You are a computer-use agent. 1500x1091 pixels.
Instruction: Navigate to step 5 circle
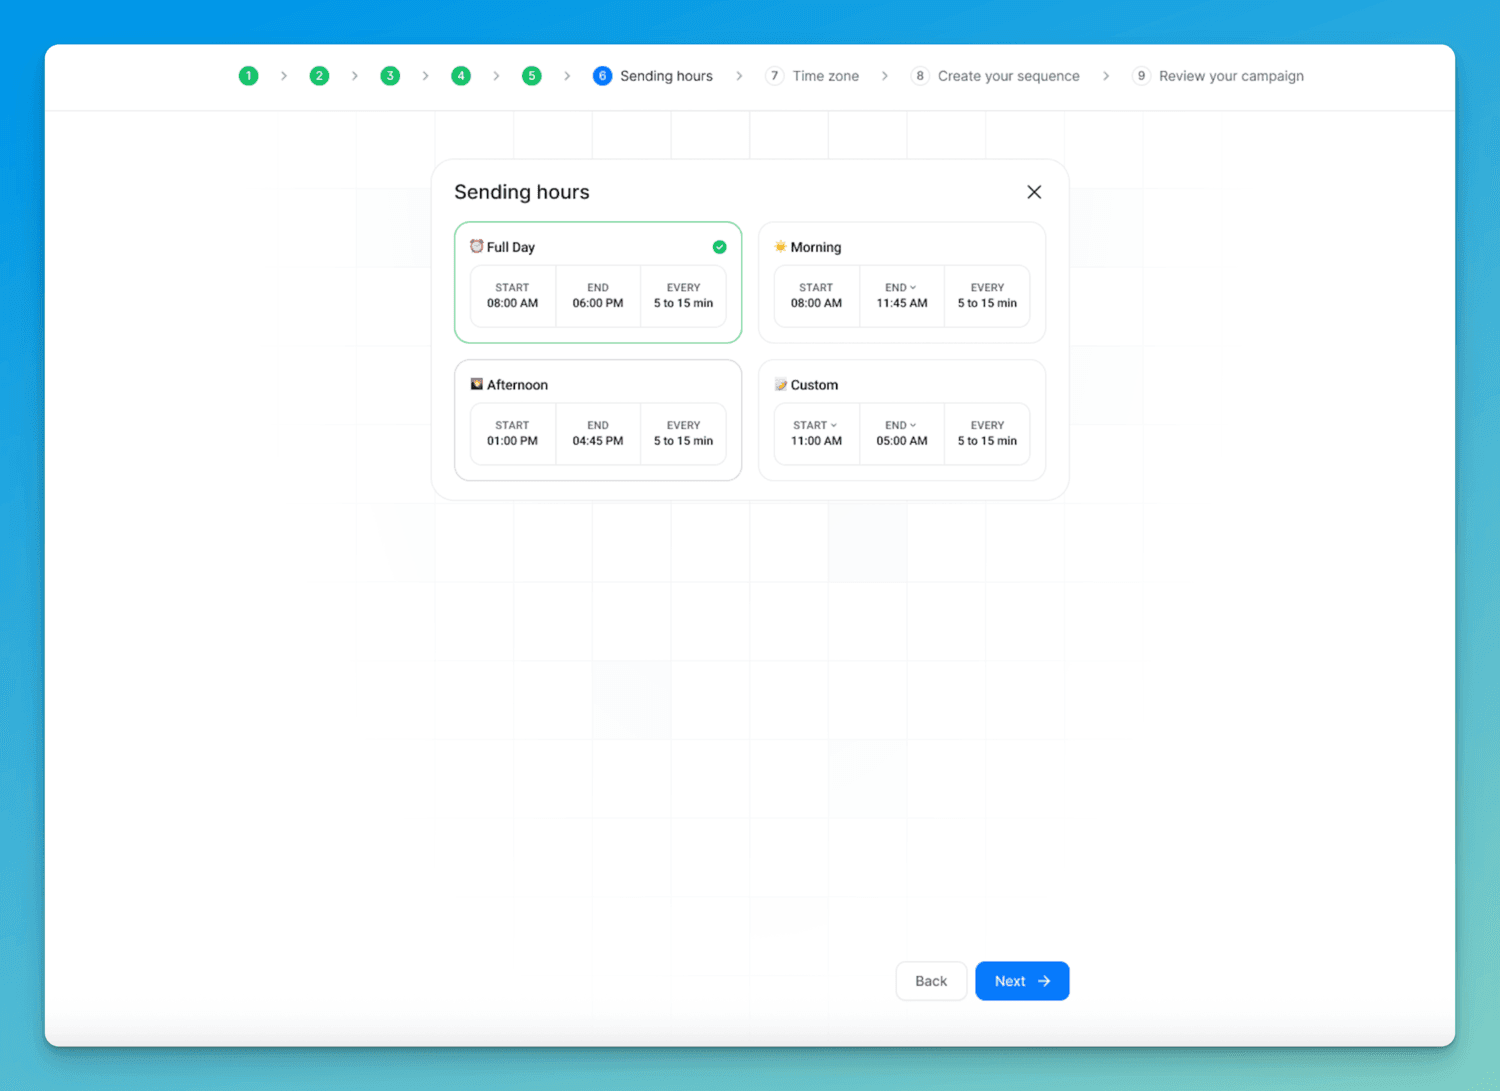(x=532, y=76)
